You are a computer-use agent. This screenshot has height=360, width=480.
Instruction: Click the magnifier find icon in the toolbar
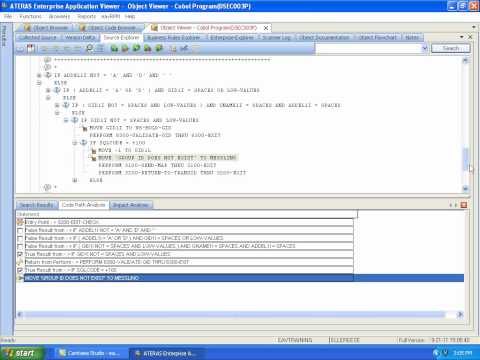tap(89, 48)
